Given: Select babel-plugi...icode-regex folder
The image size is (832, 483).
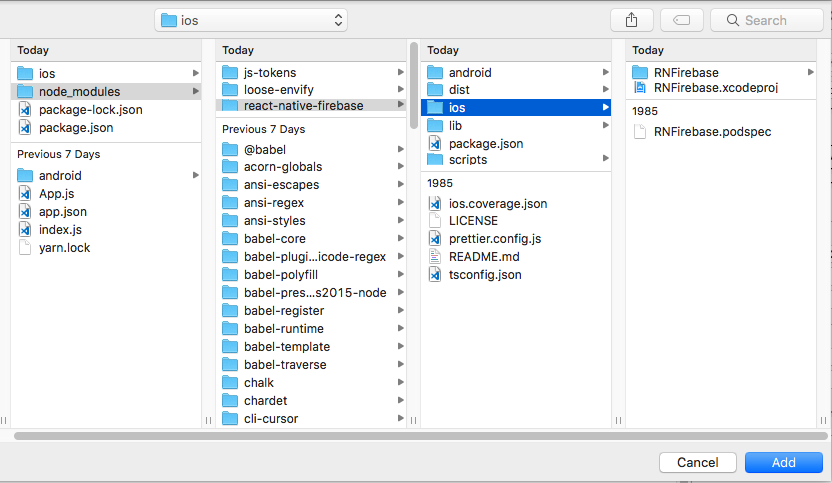Looking at the screenshot, I should tap(311, 257).
